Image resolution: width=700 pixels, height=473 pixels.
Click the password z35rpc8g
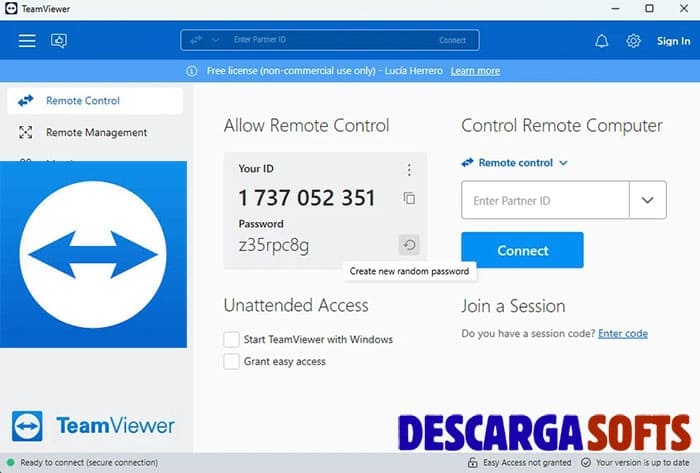tap(274, 245)
